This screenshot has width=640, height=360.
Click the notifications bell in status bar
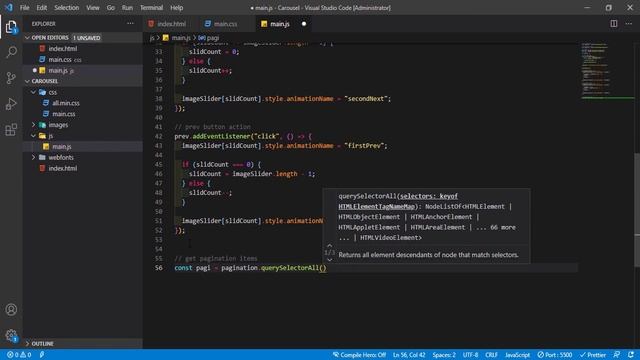coord(631,355)
